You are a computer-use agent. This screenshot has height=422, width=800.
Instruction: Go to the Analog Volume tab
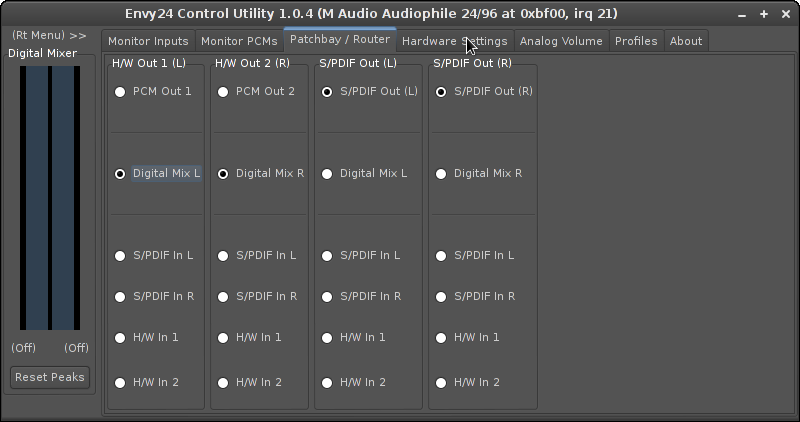561,41
